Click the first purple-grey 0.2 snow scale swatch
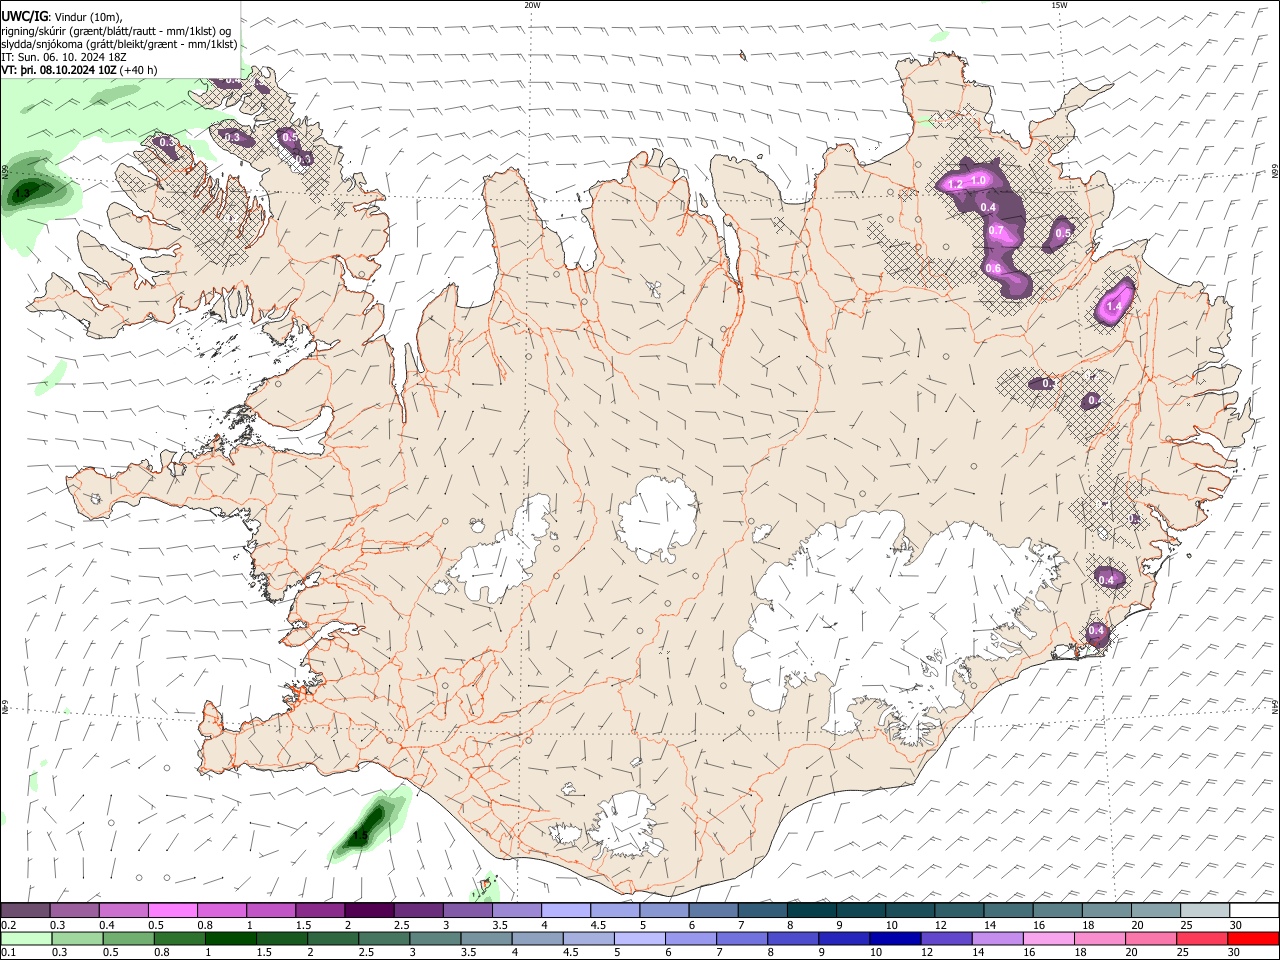The image size is (1280, 960). tap(25, 911)
